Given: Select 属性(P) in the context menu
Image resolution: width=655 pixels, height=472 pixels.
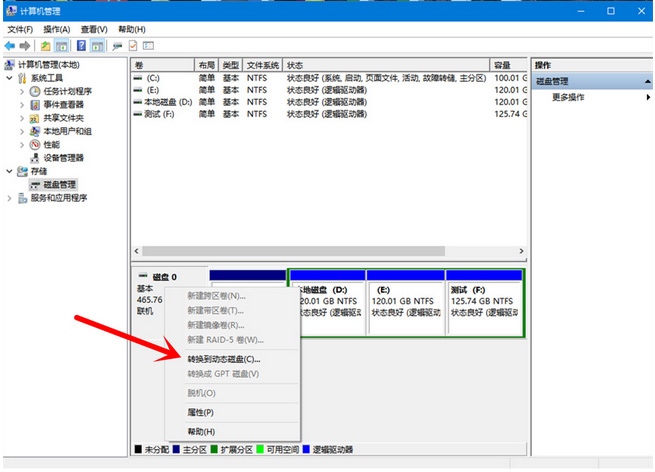Looking at the screenshot, I should (x=201, y=412).
